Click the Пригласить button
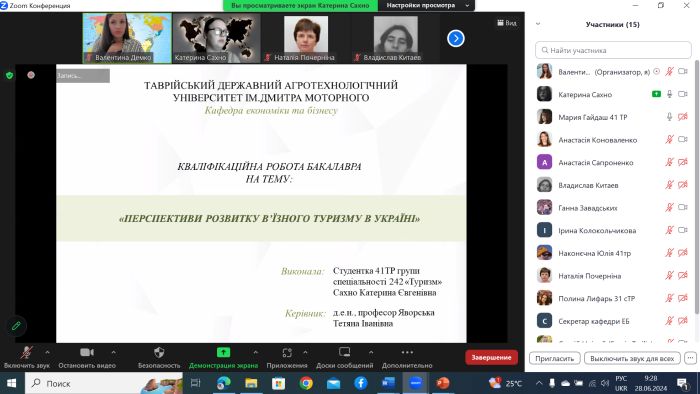700x394 pixels. pos(554,358)
